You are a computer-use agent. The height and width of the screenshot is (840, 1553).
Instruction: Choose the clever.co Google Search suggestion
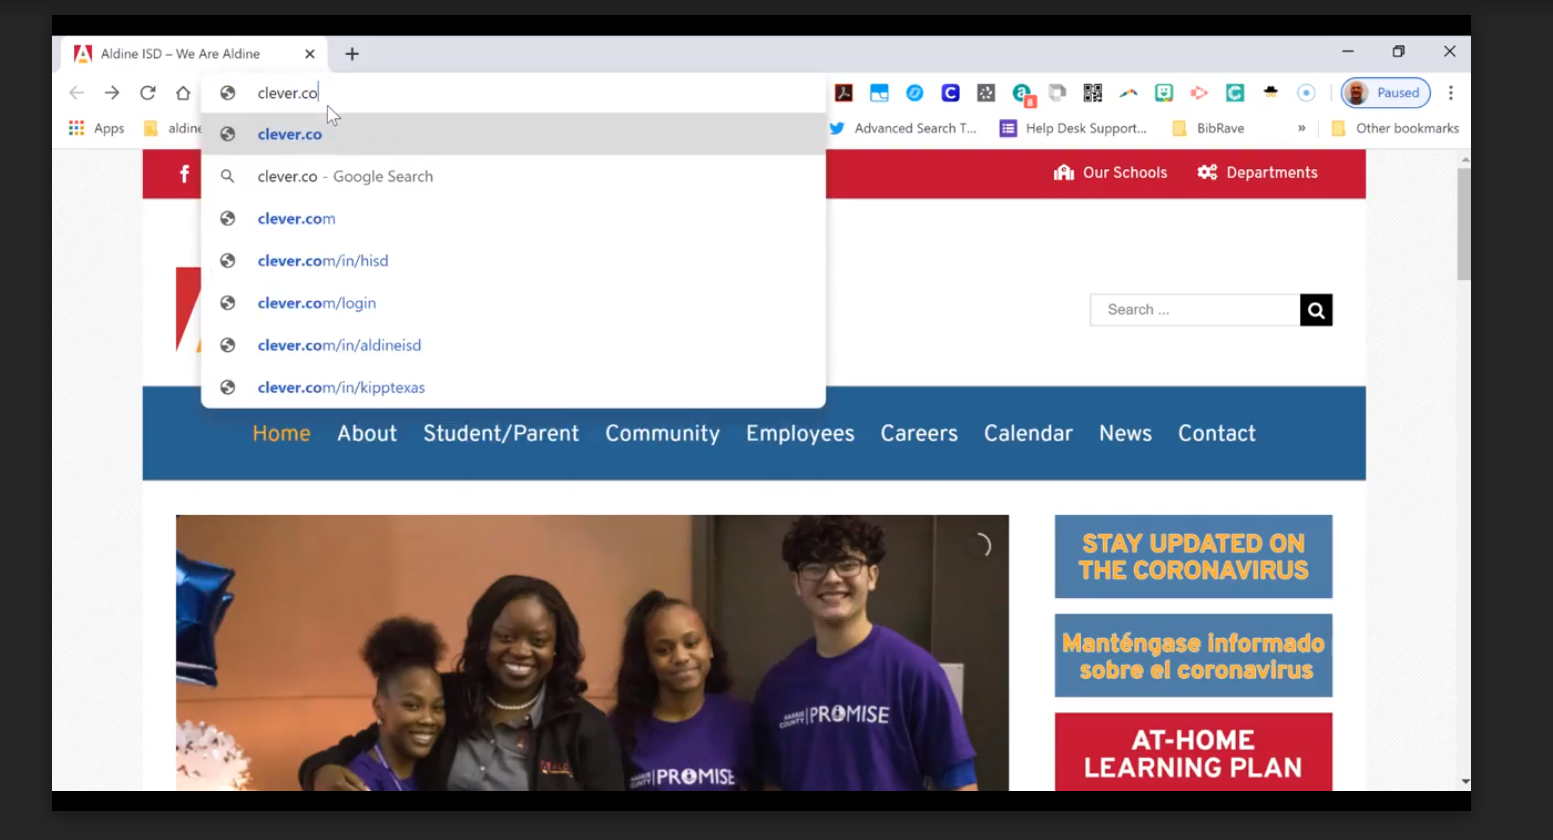(x=513, y=176)
